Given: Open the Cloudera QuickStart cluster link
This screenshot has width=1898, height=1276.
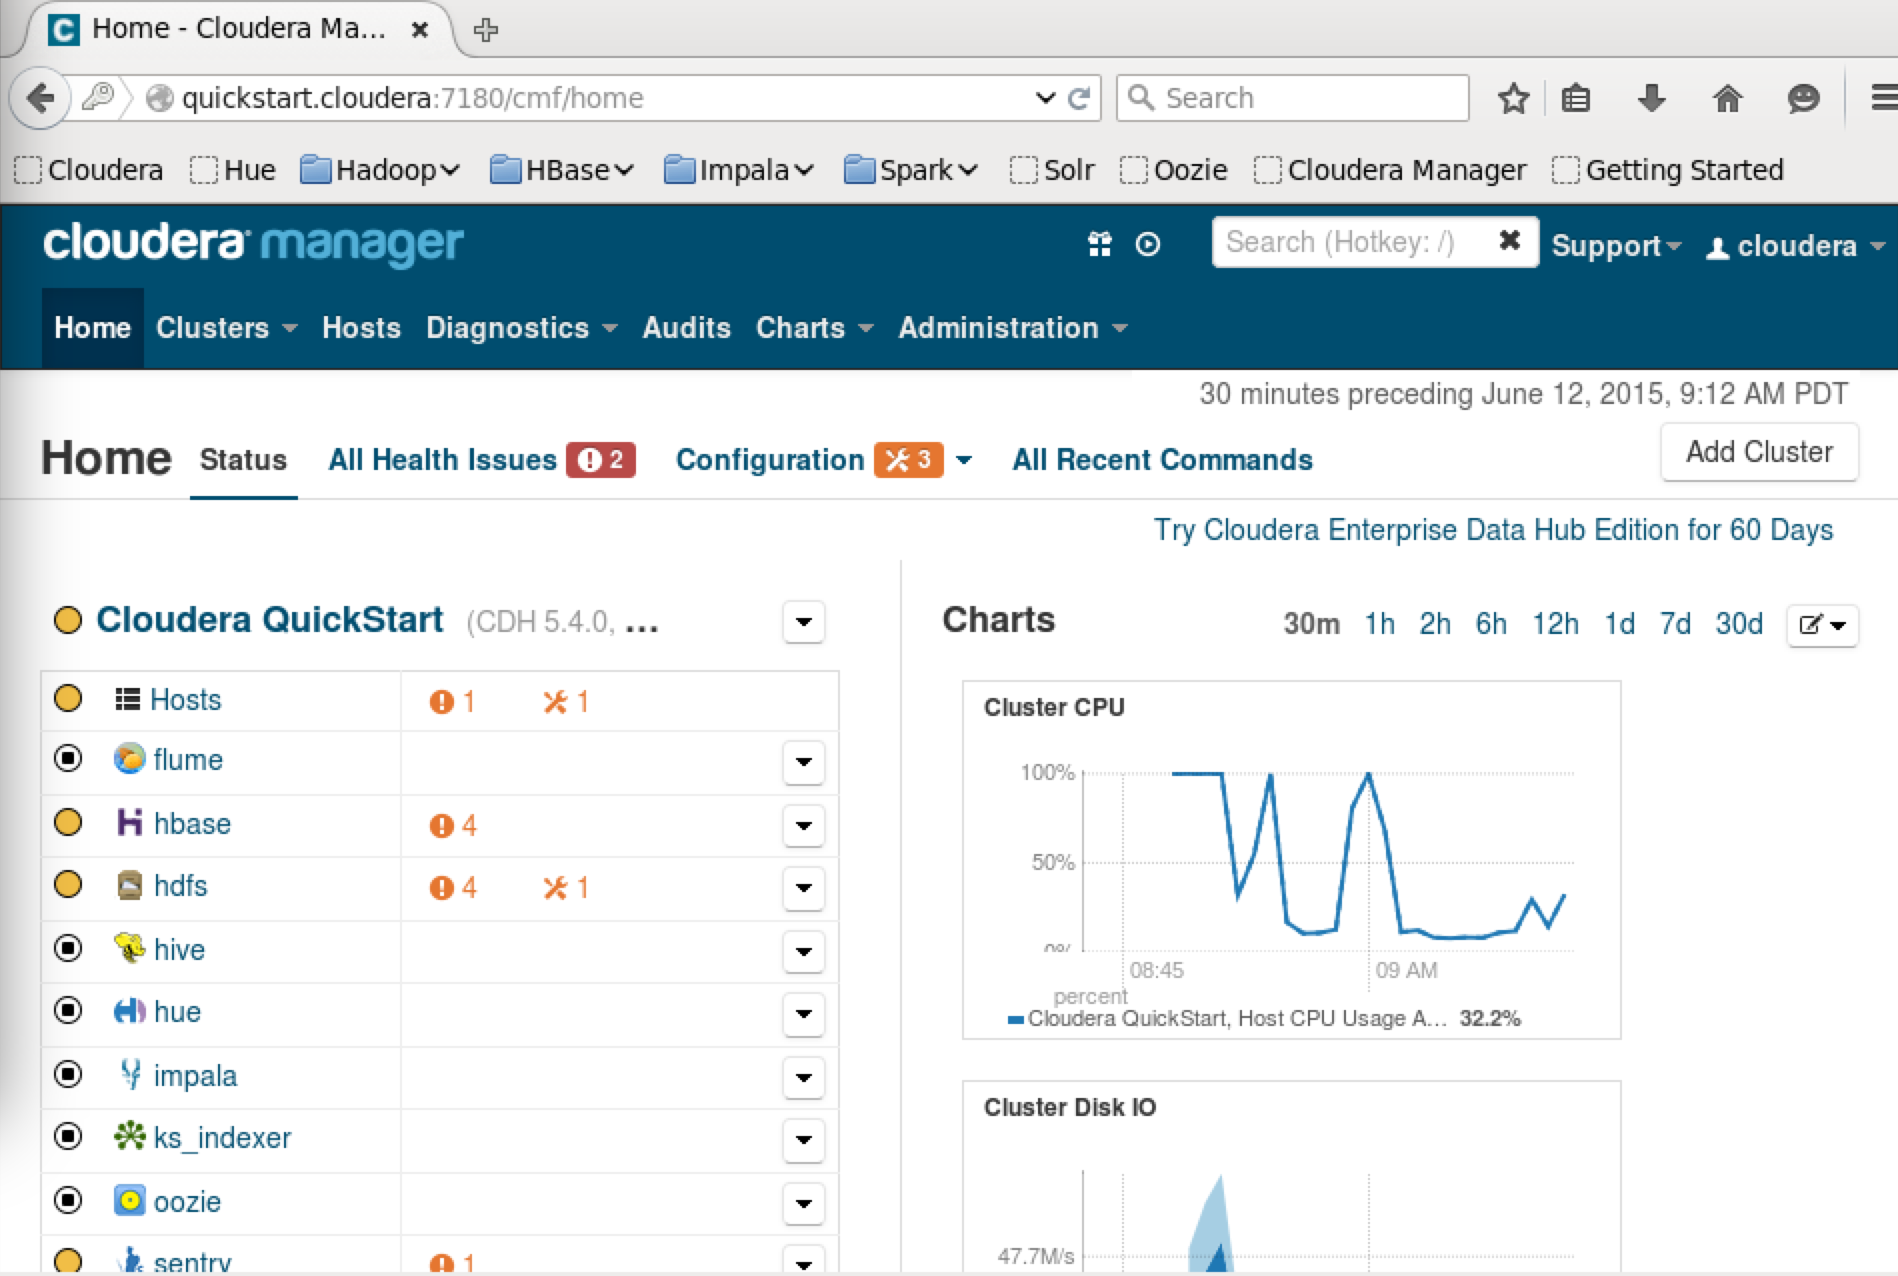Looking at the screenshot, I should pyautogui.click(x=269, y=620).
